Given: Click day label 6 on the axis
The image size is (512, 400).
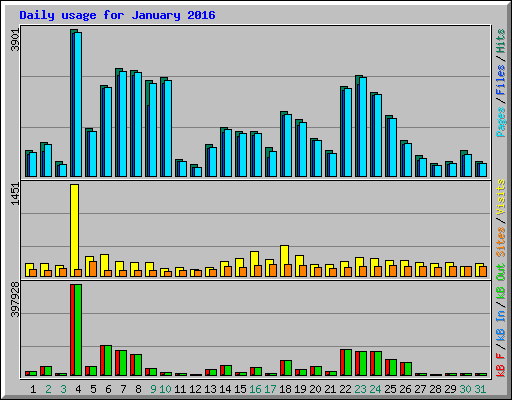Looking at the screenshot, I should [x=108, y=389].
